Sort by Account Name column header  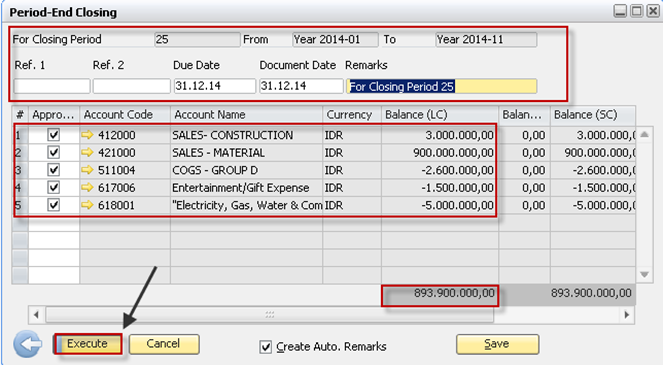click(247, 115)
